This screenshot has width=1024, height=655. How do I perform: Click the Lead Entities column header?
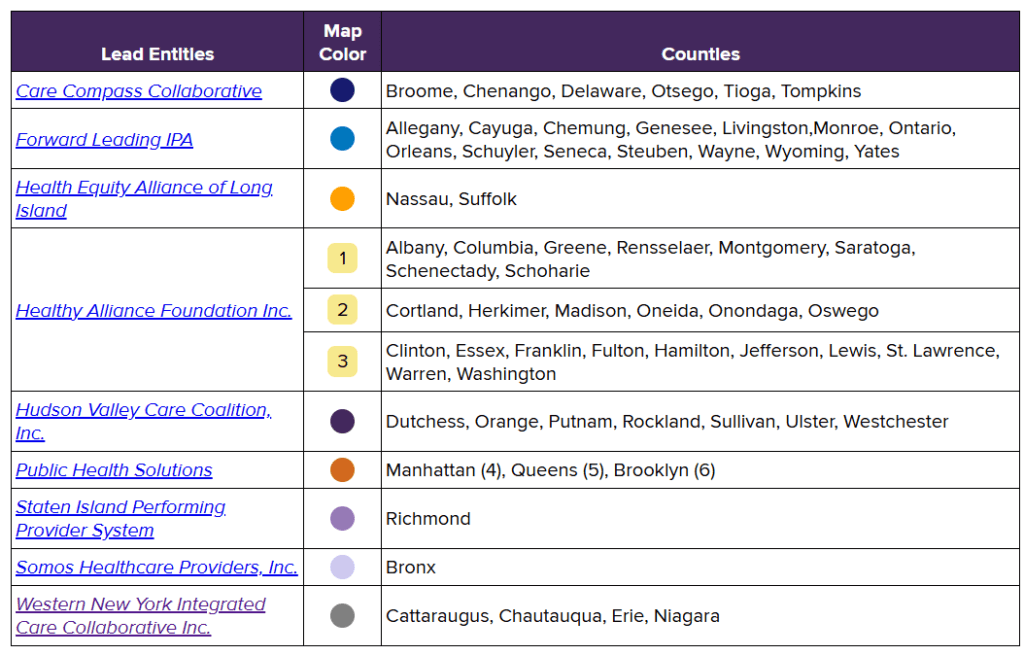[x=157, y=54]
